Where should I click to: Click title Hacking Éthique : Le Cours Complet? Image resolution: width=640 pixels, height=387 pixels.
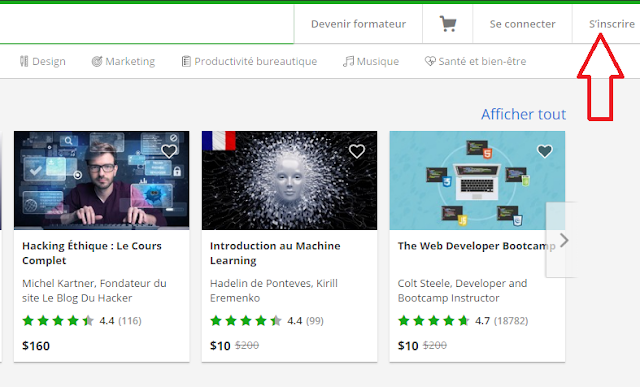(92, 253)
